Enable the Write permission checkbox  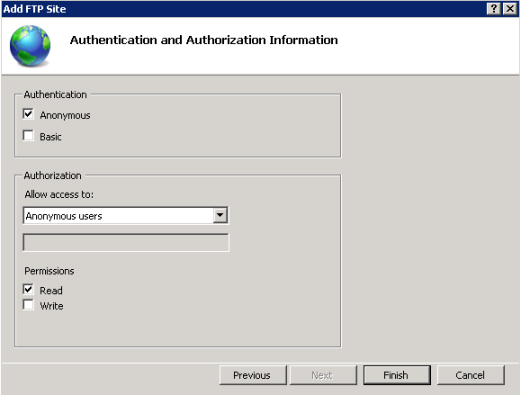point(28,305)
